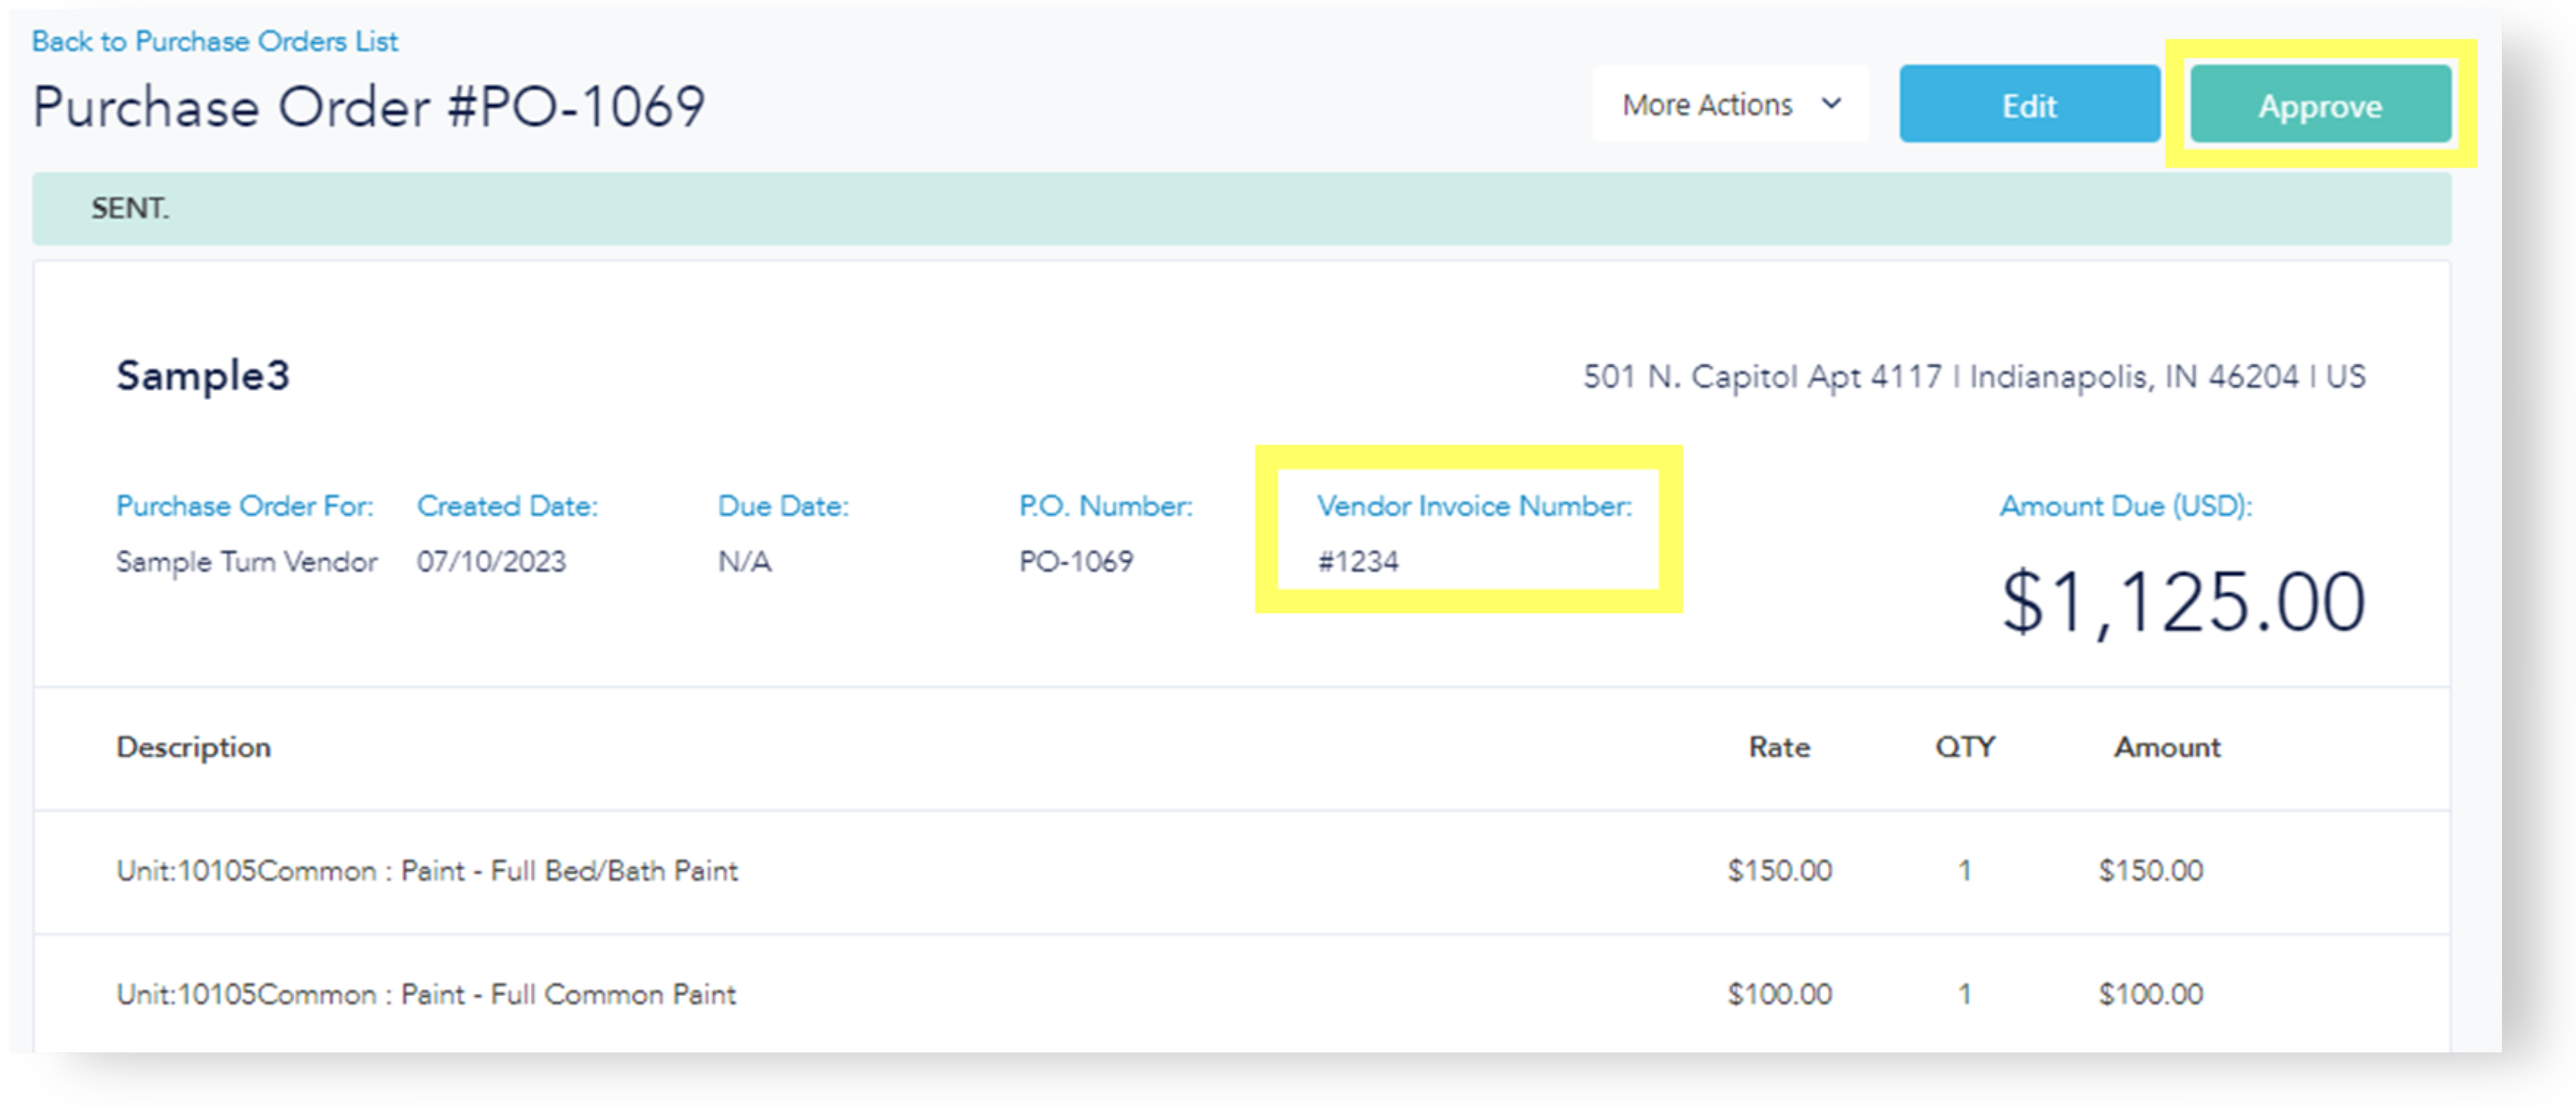The width and height of the screenshot is (2576, 1108).
Task: Click the chevron arrow beside More Actions
Action: click(x=1831, y=103)
